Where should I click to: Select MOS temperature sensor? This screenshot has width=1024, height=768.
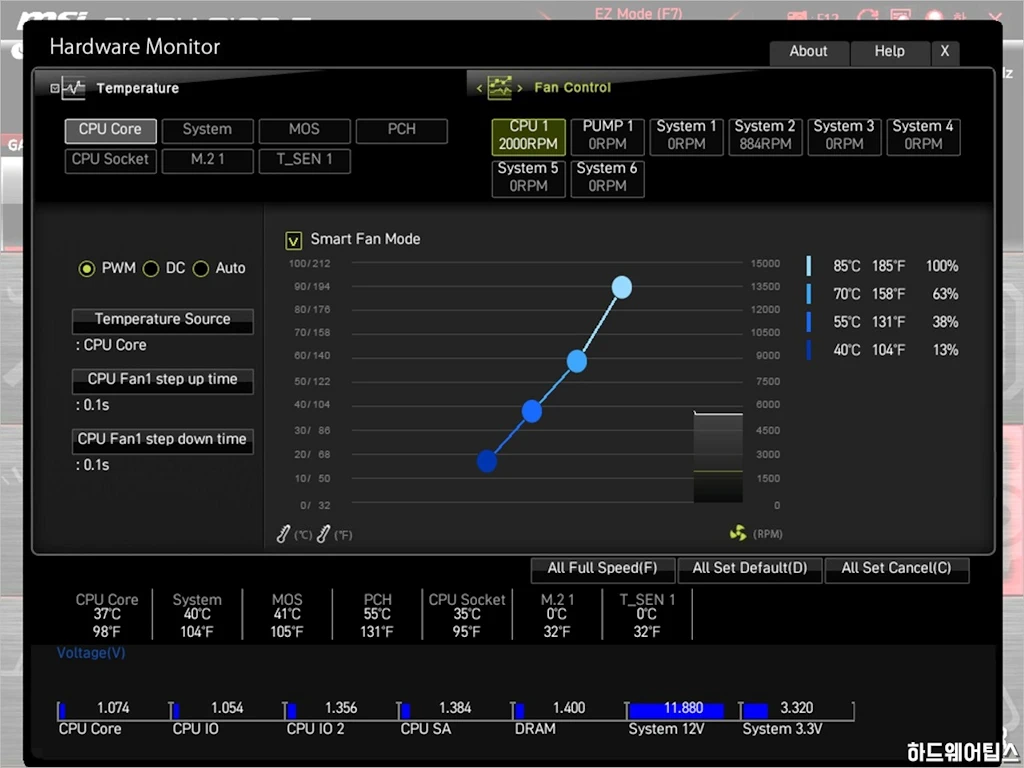pos(304,130)
